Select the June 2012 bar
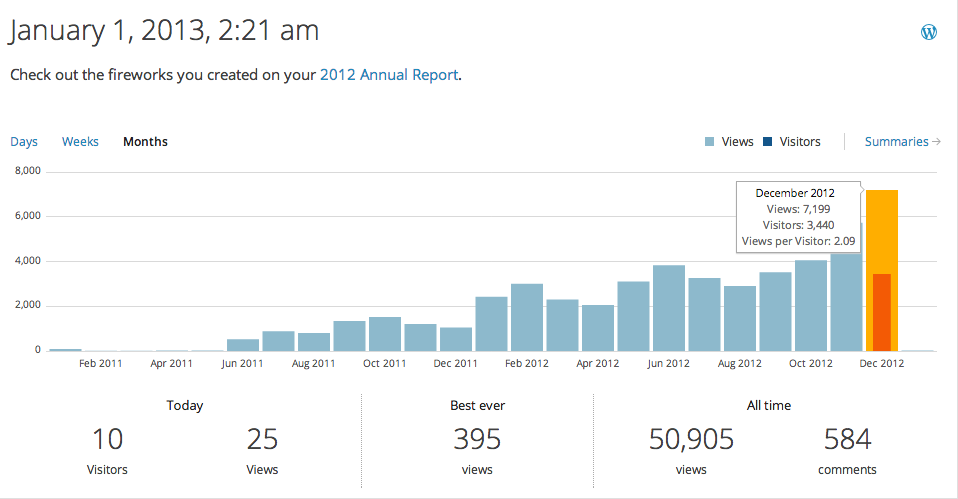 click(x=669, y=308)
